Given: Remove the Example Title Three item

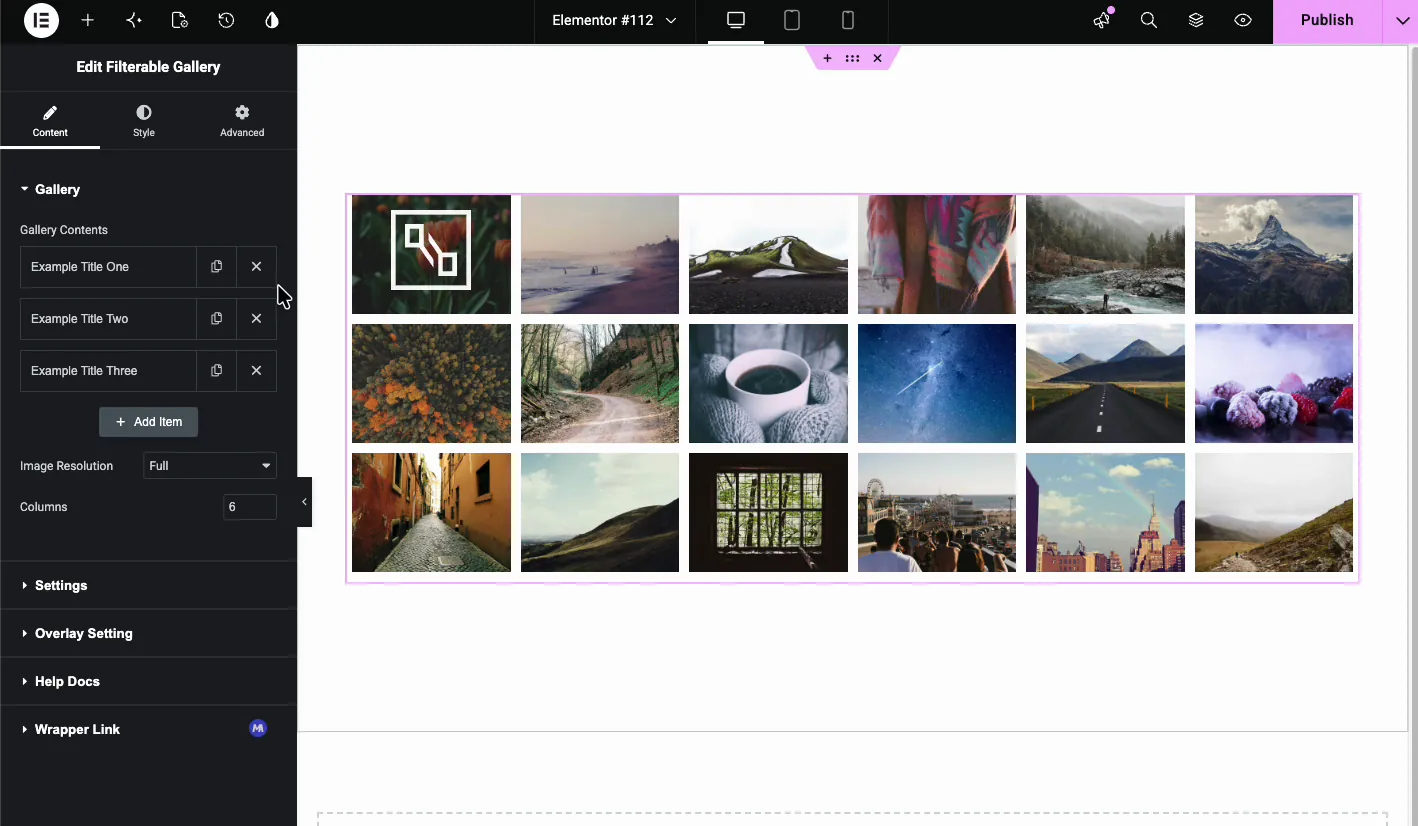Looking at the screenshot, I should (x=256, y=371).
